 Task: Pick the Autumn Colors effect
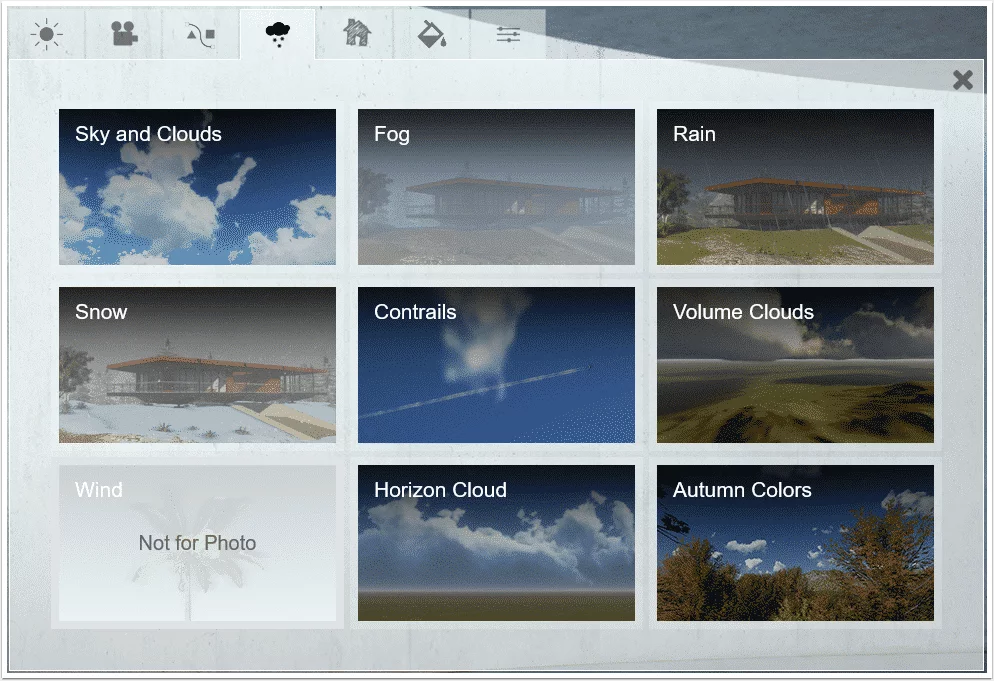[795, 543]
